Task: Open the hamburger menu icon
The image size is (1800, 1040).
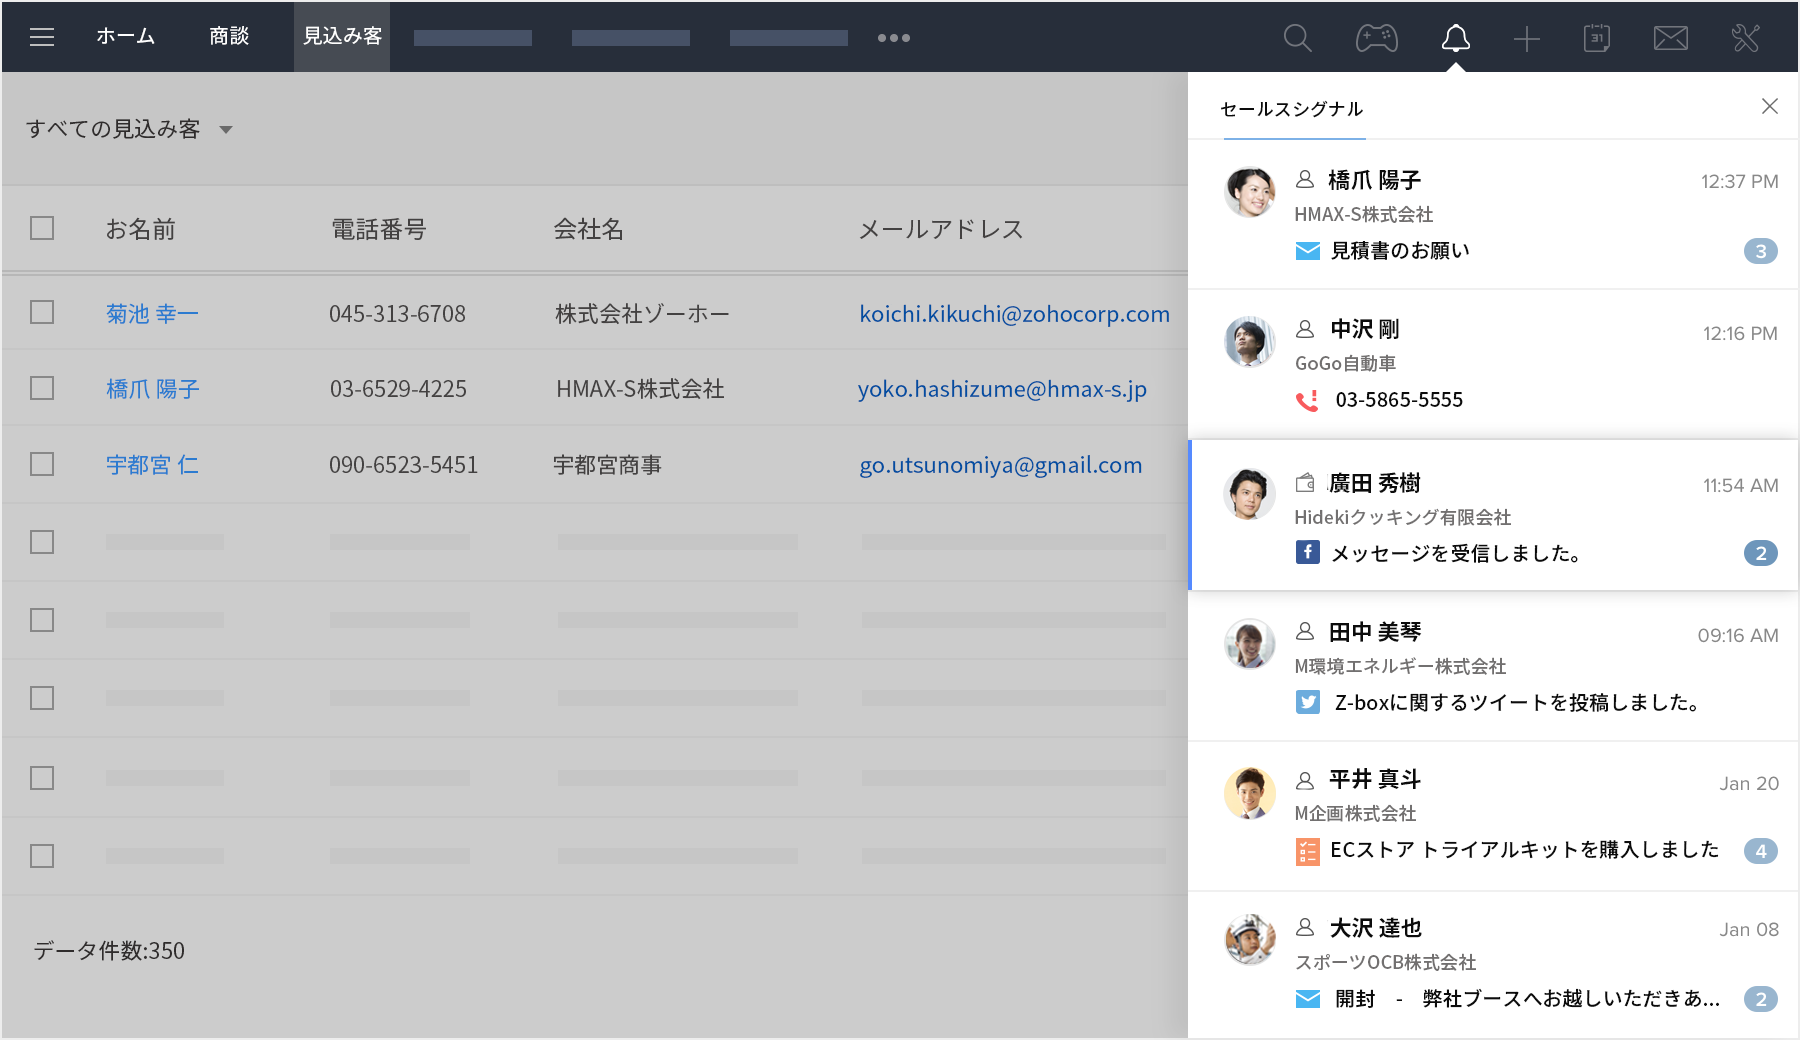Action: pyautogui.click(x=42, y=38)
